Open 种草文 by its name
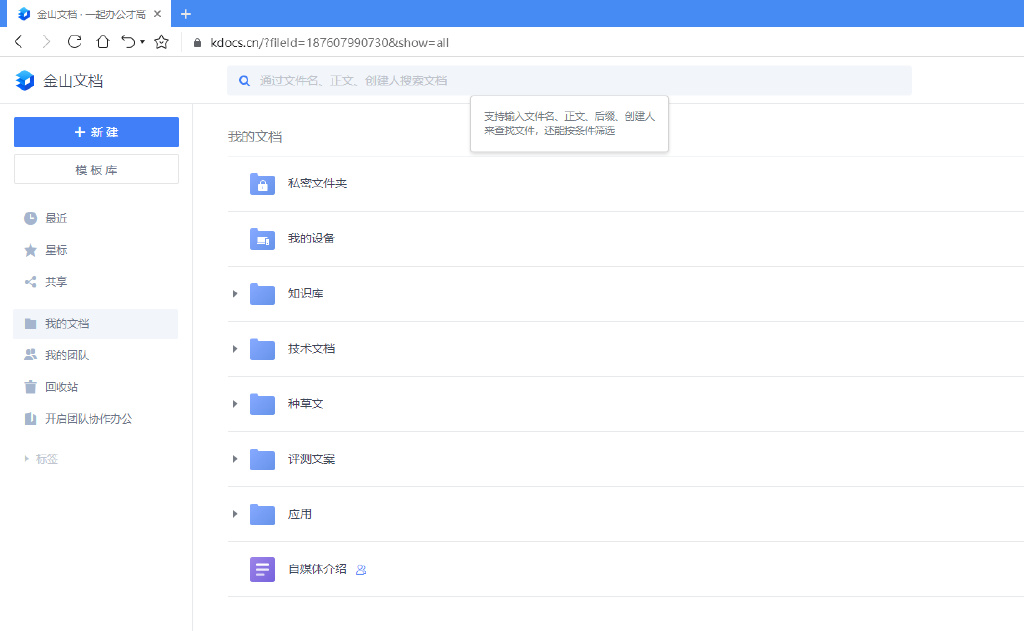This screenshot has width=1024, height=631. click(306, 404)
